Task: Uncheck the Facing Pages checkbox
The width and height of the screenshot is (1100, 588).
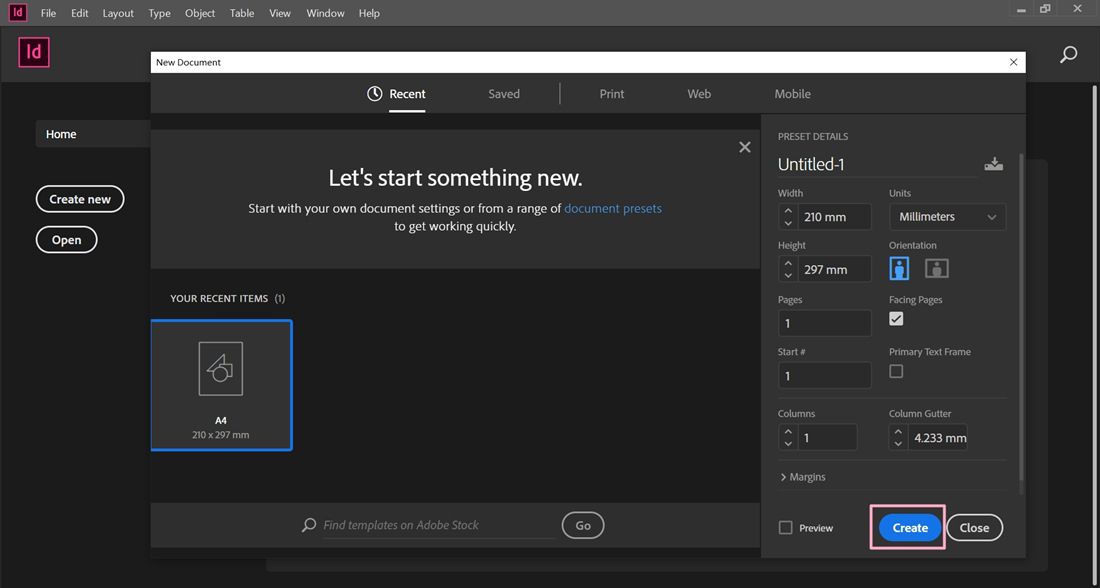Action: pos(896,318)
